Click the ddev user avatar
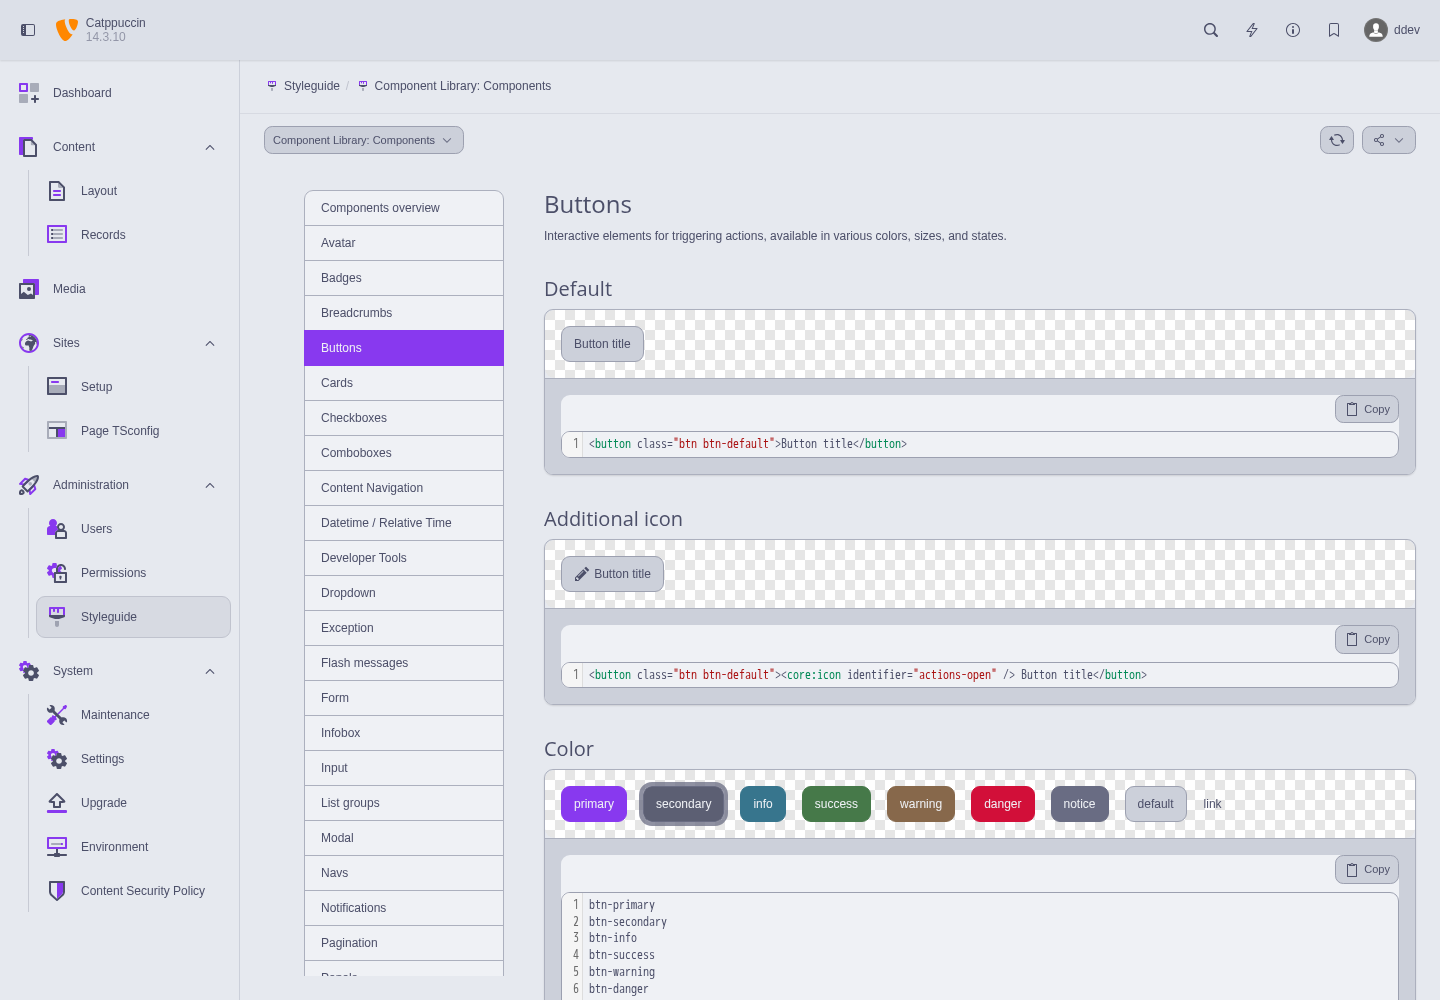The image size is (1440, 1000). pos(1376,30)
